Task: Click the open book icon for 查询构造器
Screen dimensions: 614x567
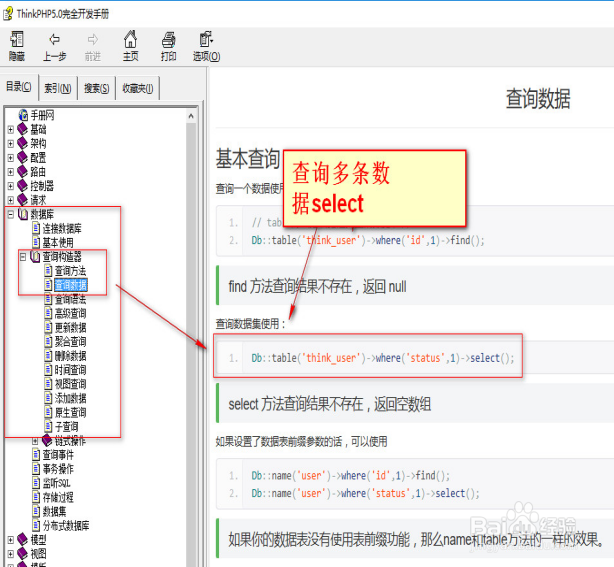Action: pos(35,257)
